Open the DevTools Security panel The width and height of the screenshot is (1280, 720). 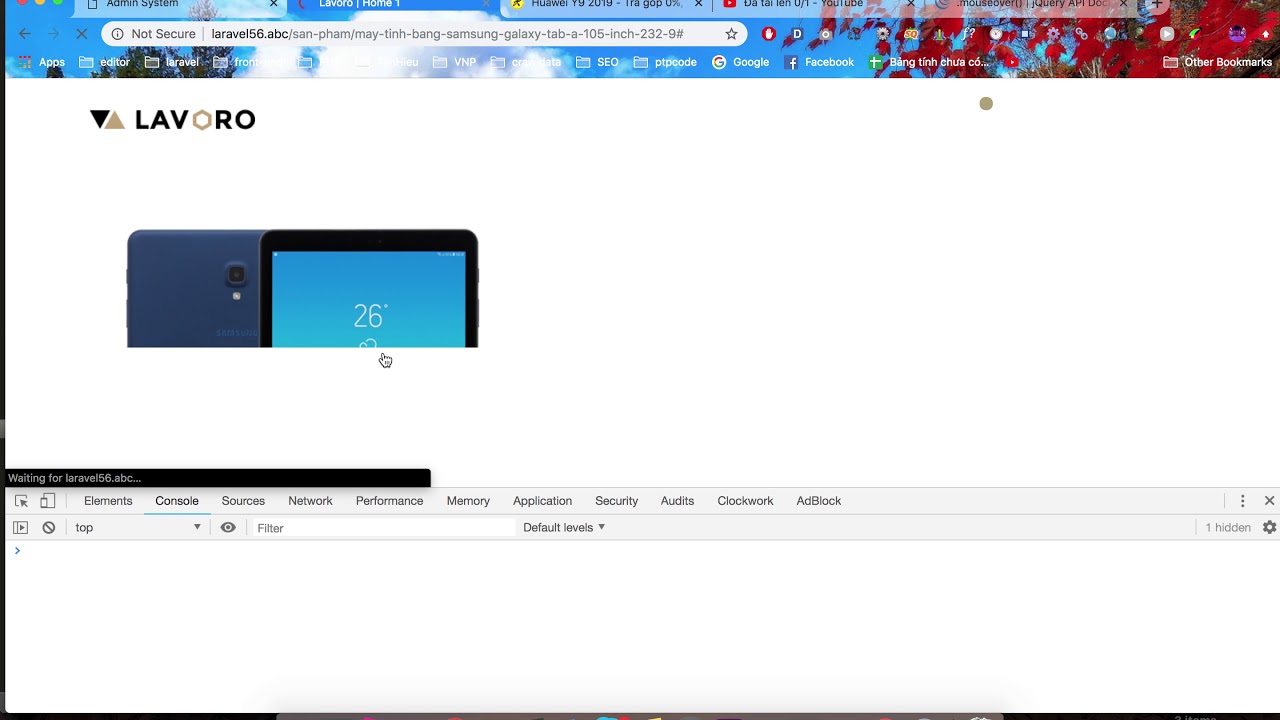pos(616,501)
